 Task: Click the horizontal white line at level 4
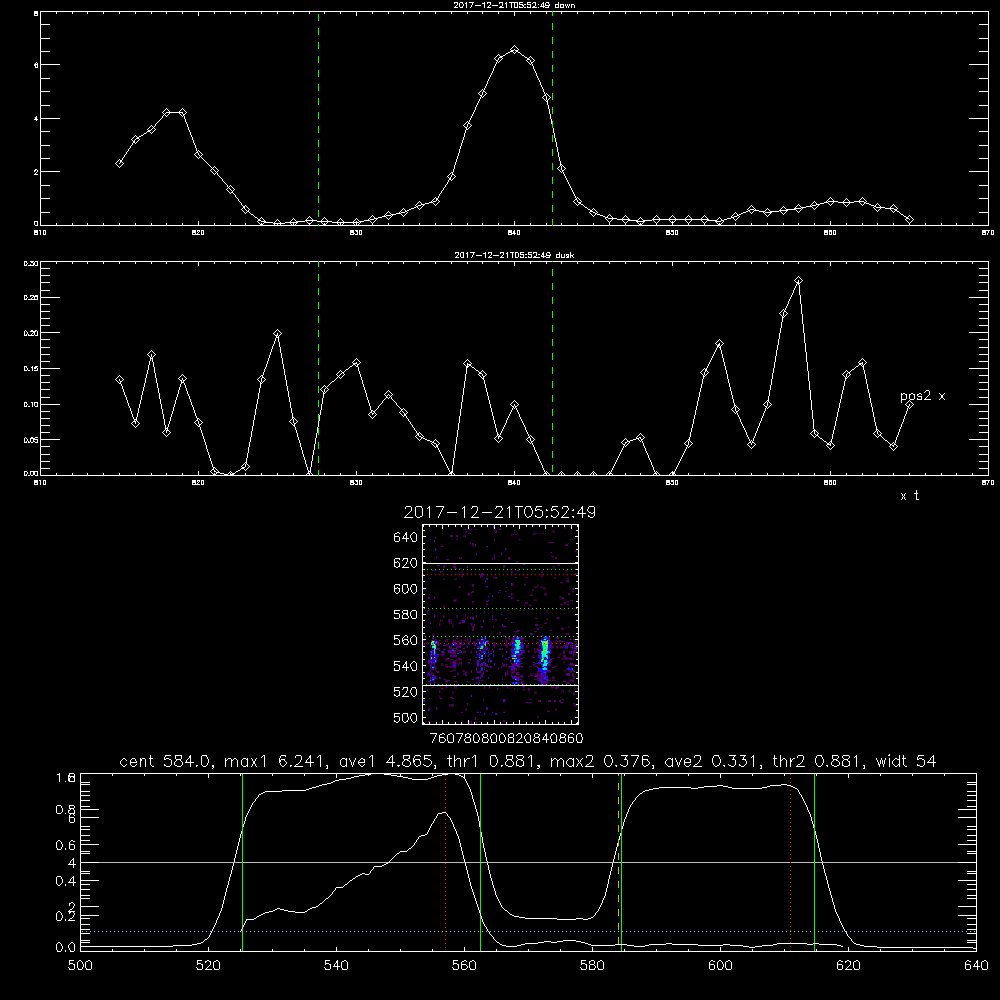pyautogui.click(x=528, y=862)
